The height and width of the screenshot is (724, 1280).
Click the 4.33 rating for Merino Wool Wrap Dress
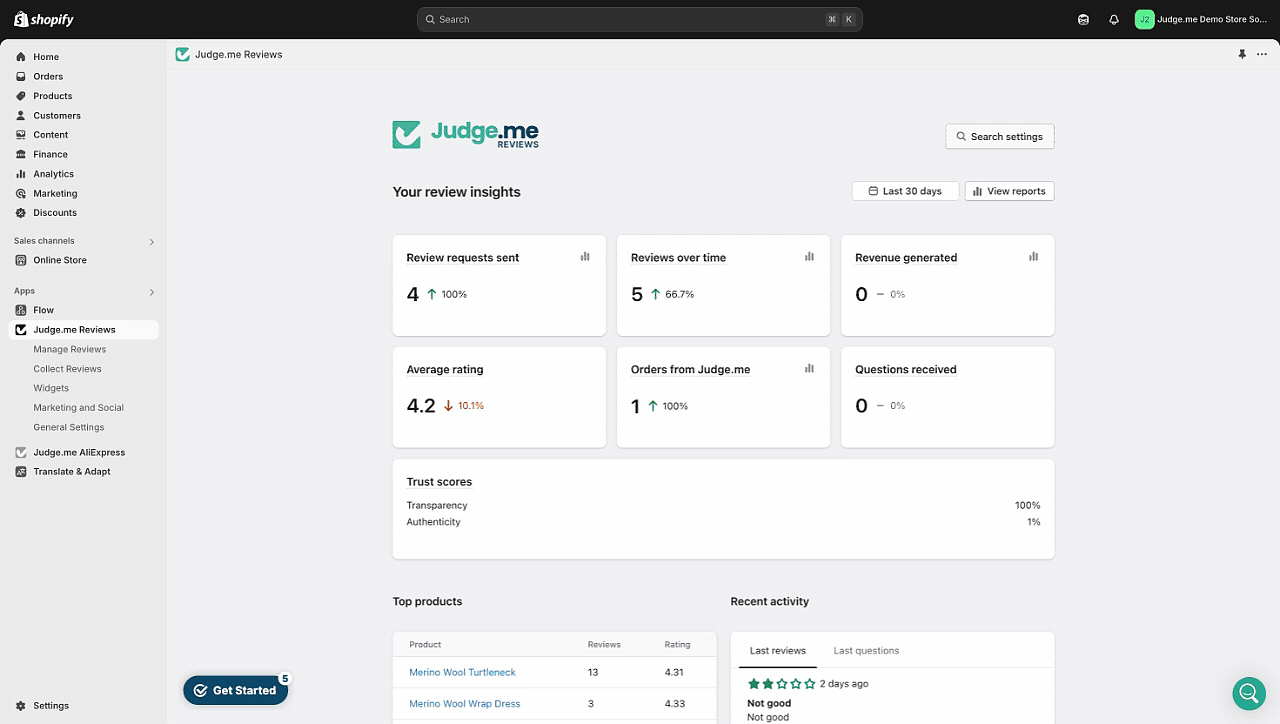(675, 704)
